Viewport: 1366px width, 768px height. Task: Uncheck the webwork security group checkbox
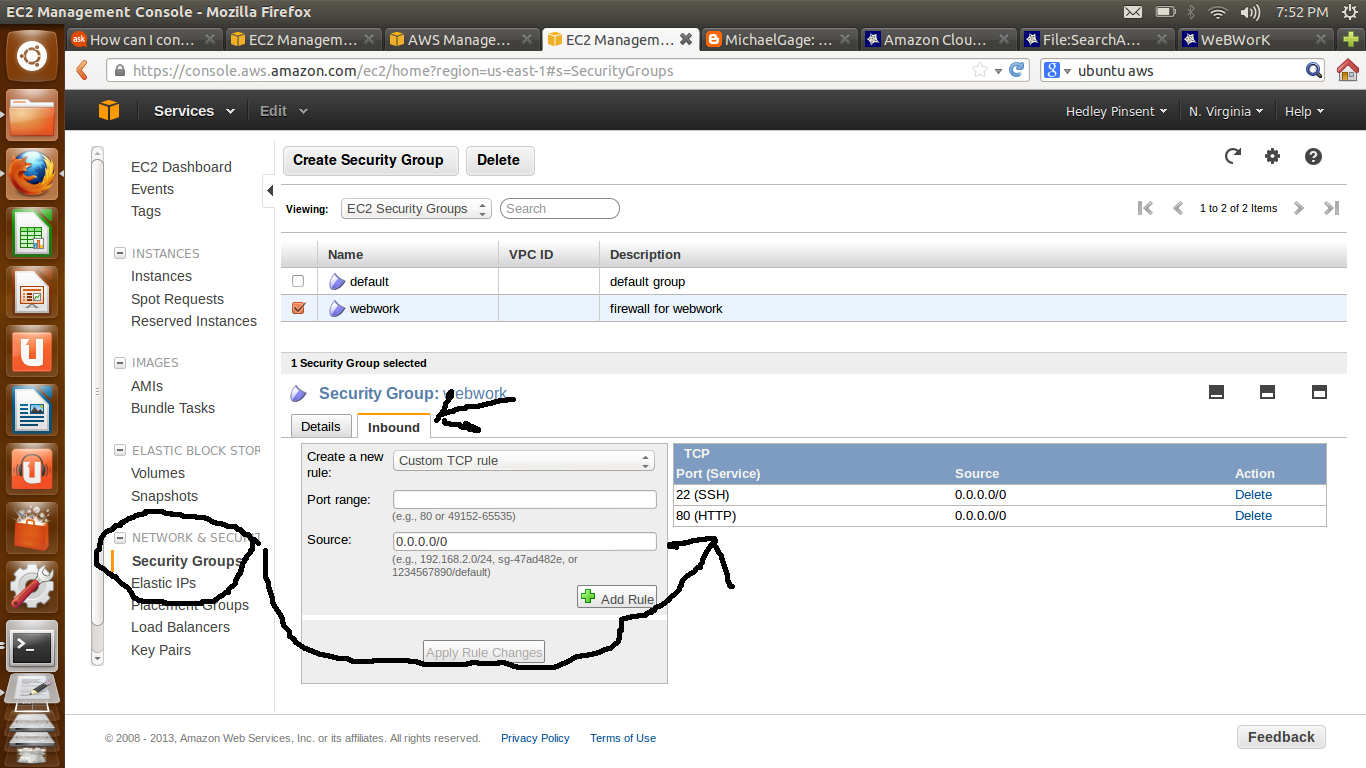pos(298,308)
